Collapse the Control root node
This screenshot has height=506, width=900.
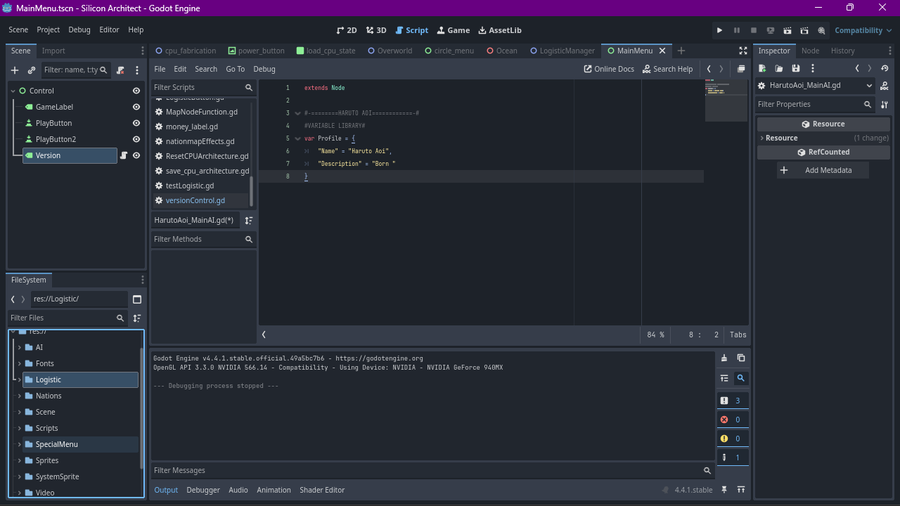coord(13,91)
